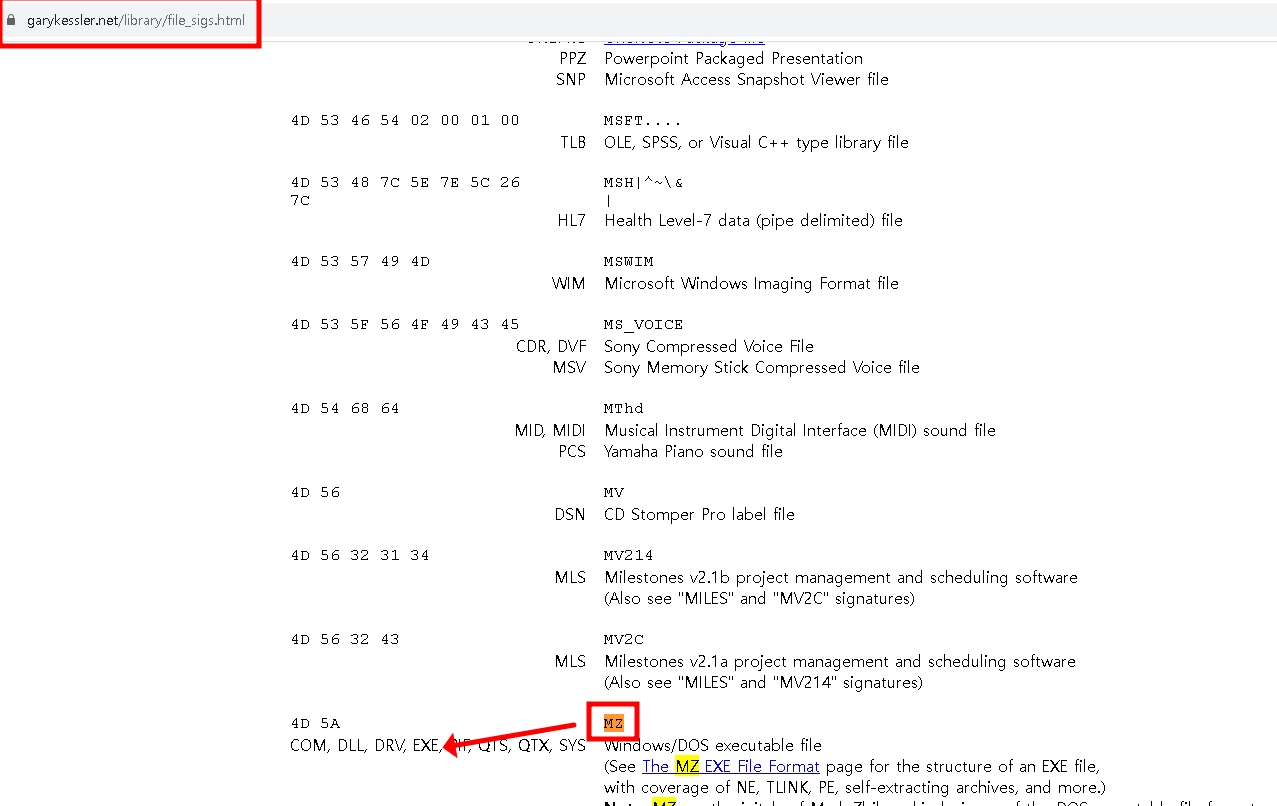The height and width of the screenshot is (806, 1277).
Task: Click the MSWIM ASCII text
Action: [628, 262]
